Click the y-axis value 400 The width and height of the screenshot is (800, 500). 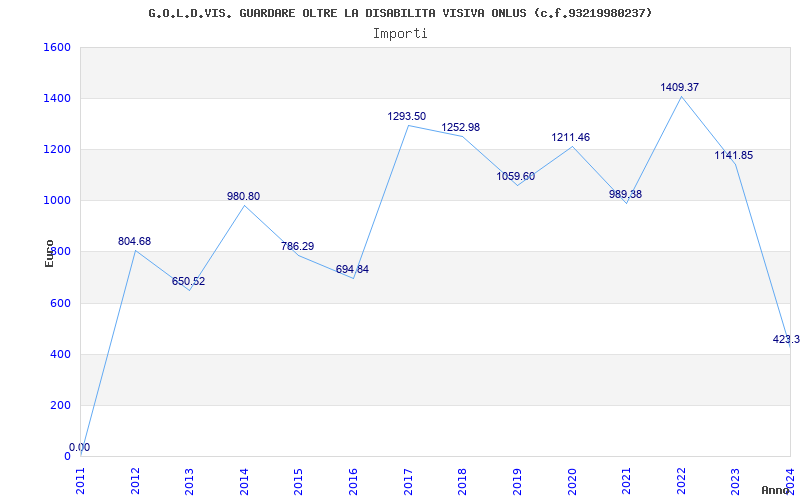click(60, 355)
